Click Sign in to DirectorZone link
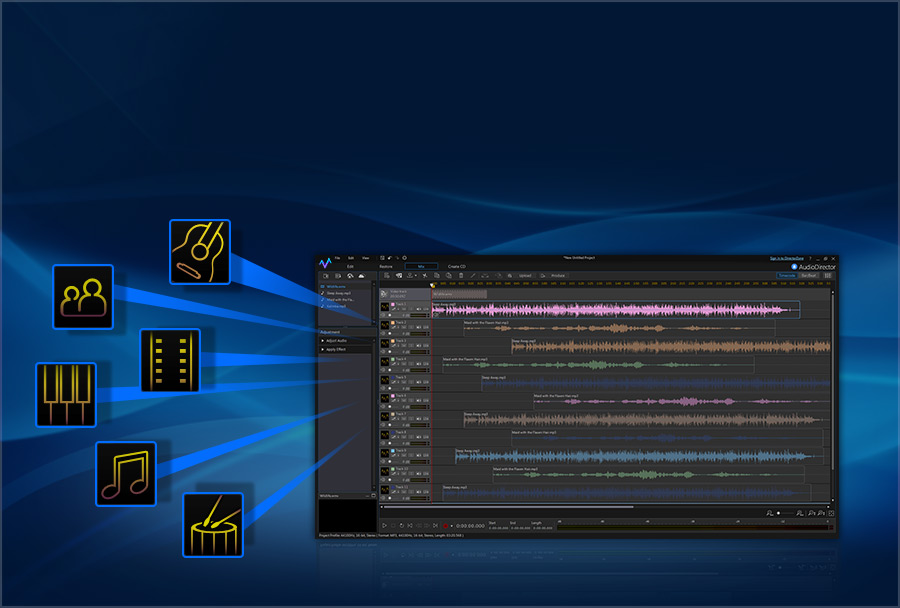 pos(786,258)
